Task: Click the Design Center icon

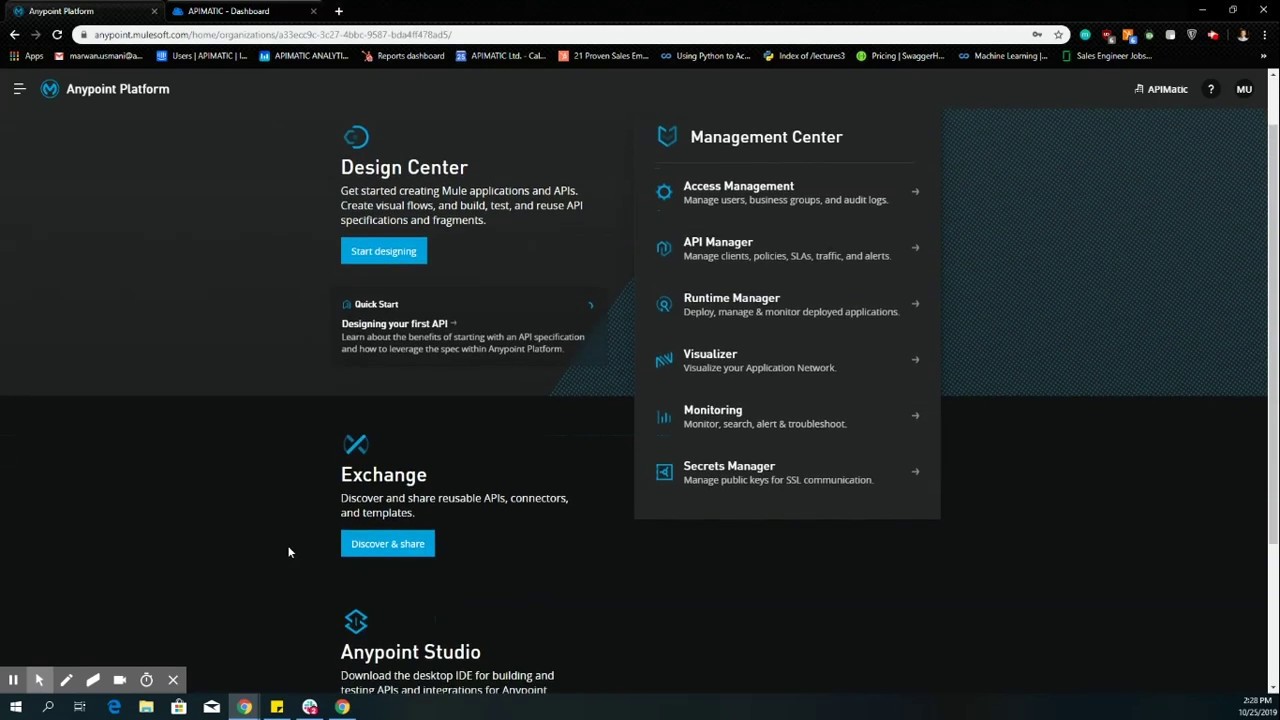Action: click(356, 137)
